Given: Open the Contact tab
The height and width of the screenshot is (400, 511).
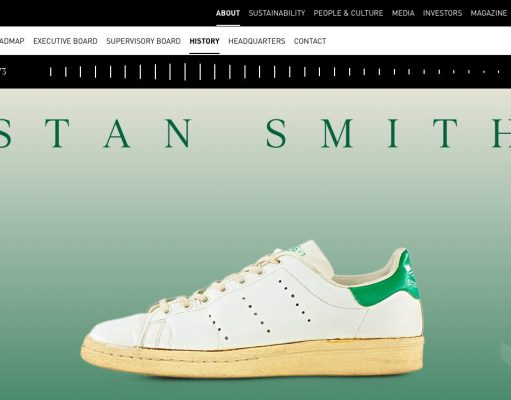Looking at the screenshot, I should point(310,41).
